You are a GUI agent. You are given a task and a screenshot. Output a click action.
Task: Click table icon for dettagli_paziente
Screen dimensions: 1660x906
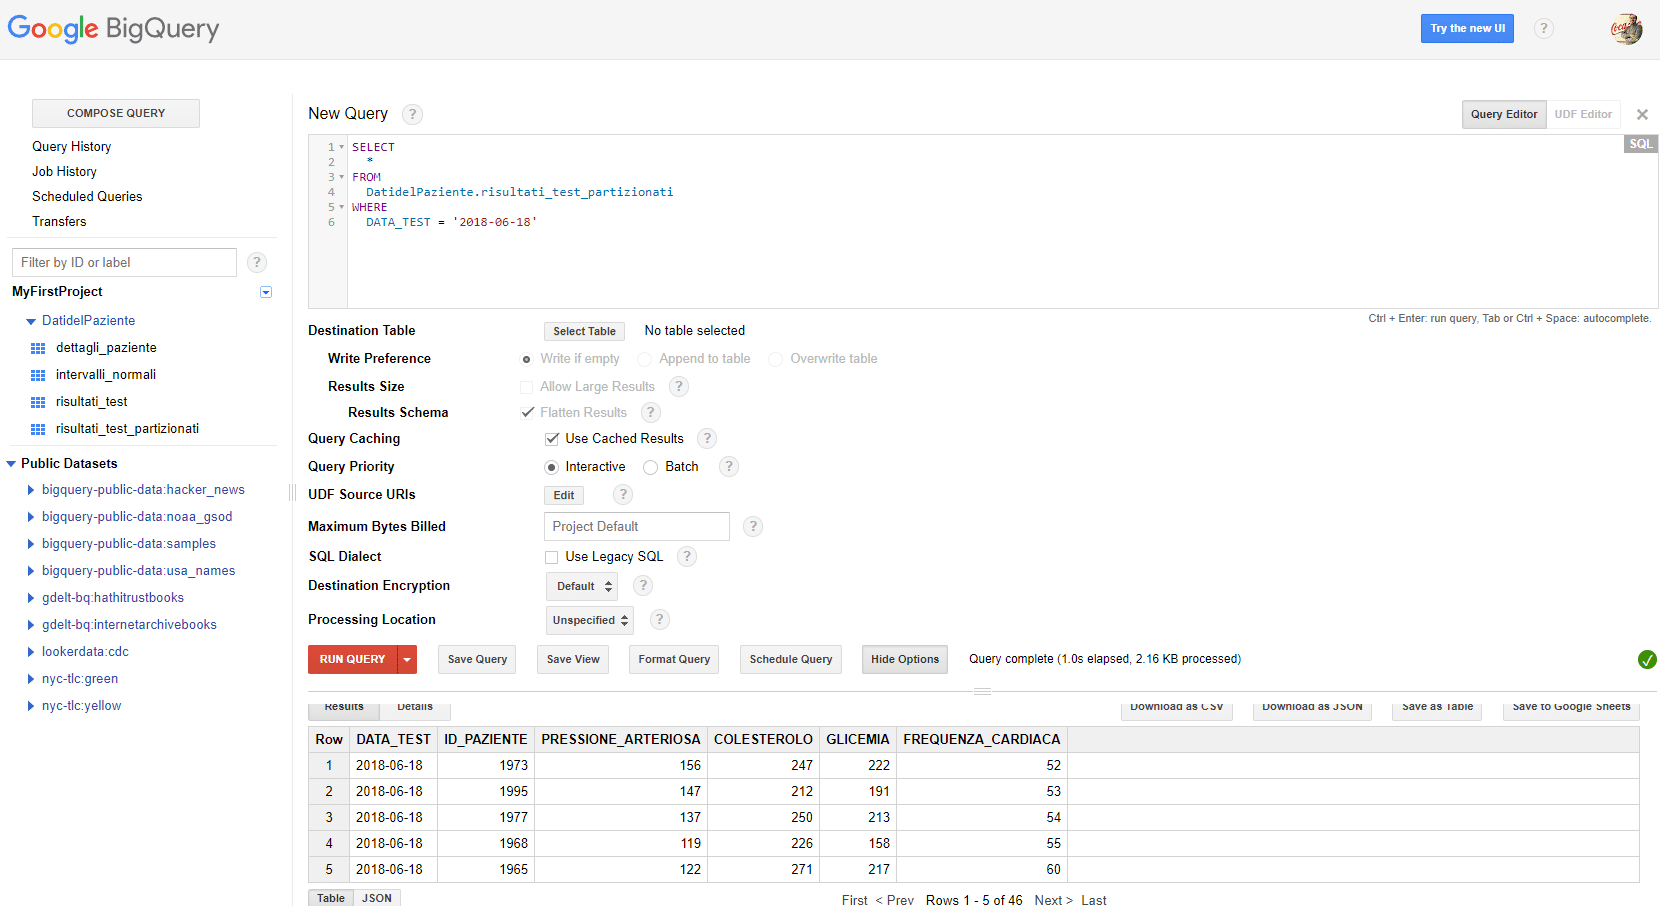tap(38, 348)
